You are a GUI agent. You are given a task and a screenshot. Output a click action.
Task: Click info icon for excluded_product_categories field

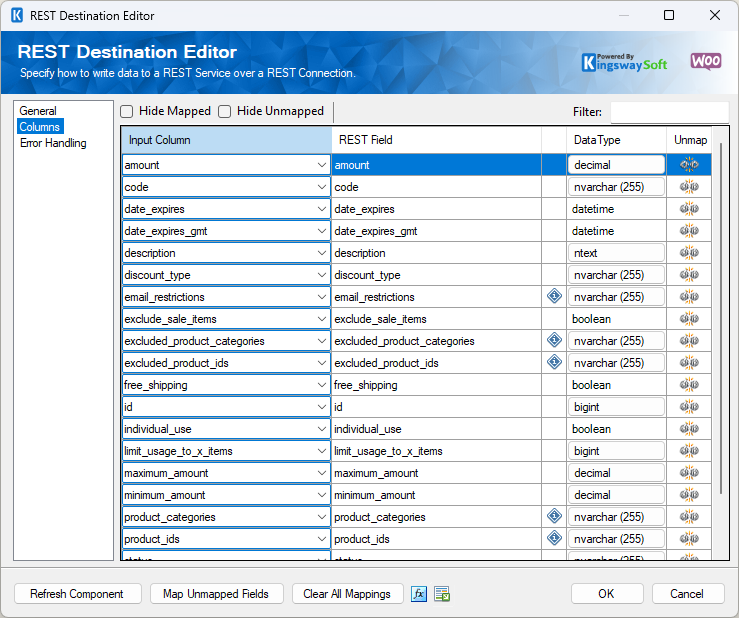tap(554, 340)
